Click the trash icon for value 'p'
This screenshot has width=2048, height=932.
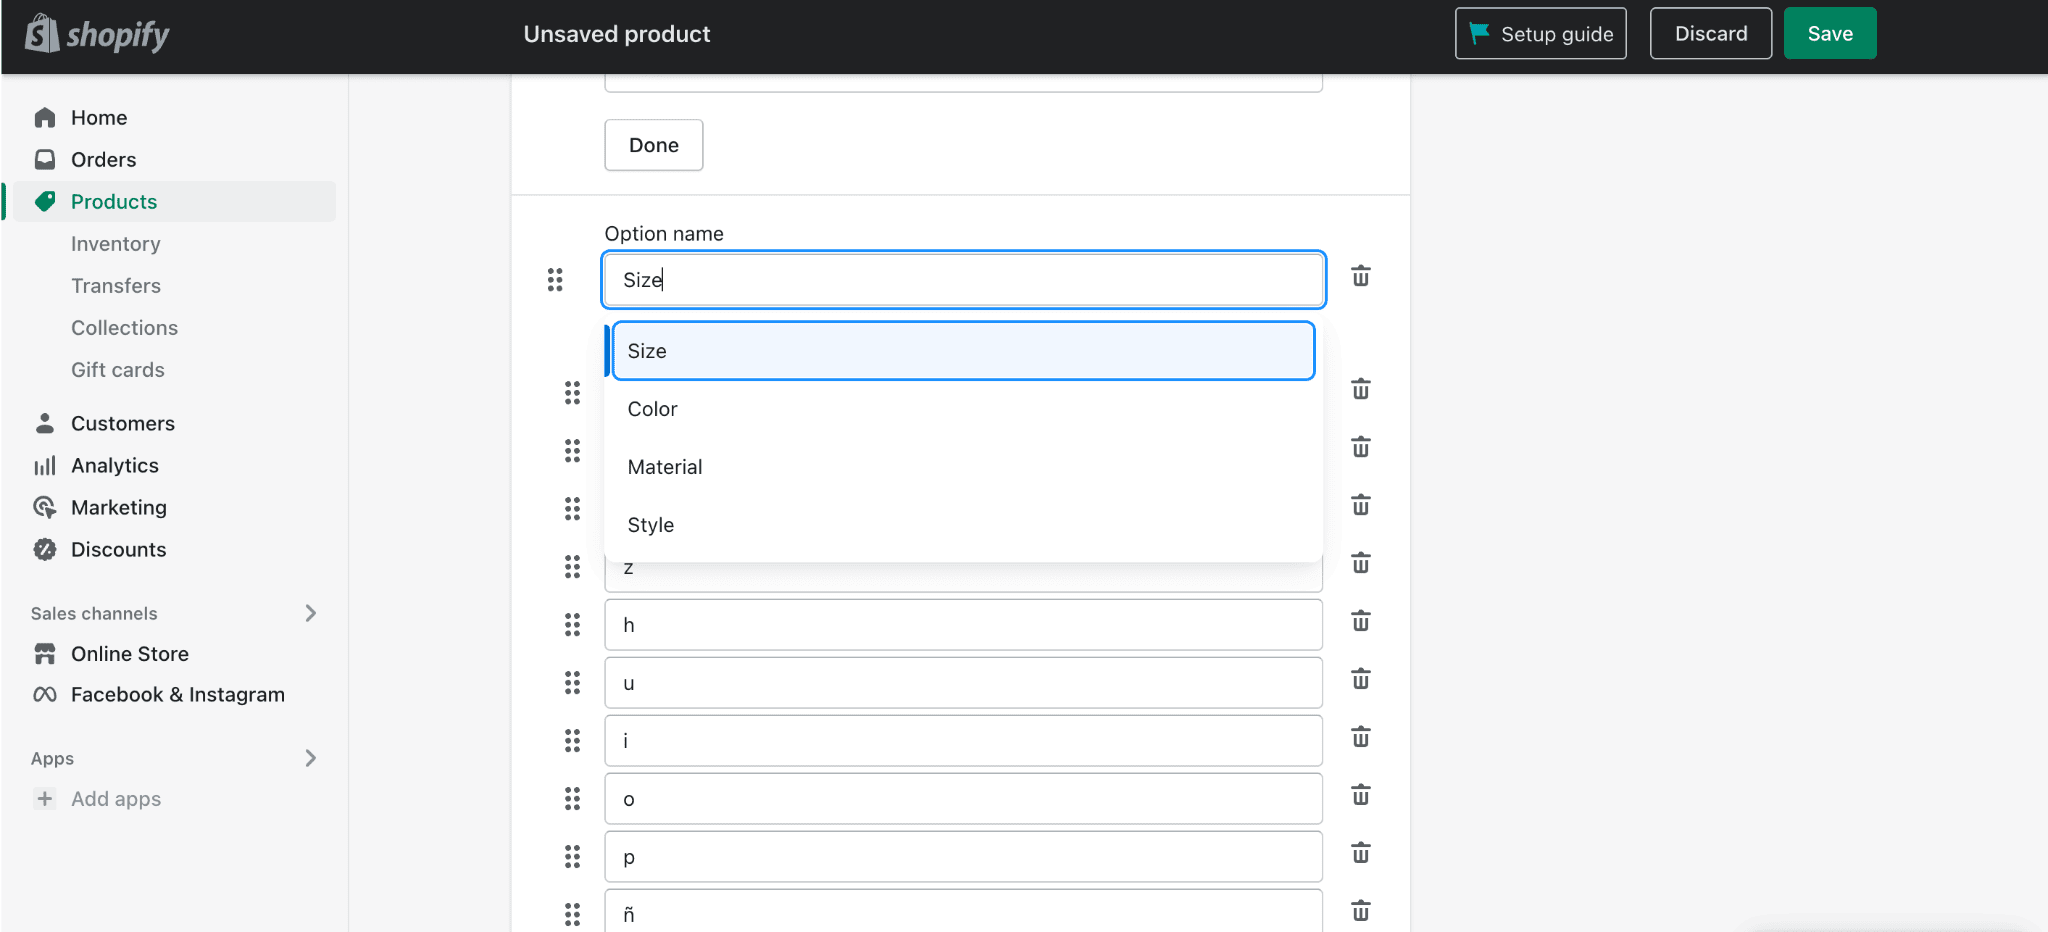tap(1360, 854)
